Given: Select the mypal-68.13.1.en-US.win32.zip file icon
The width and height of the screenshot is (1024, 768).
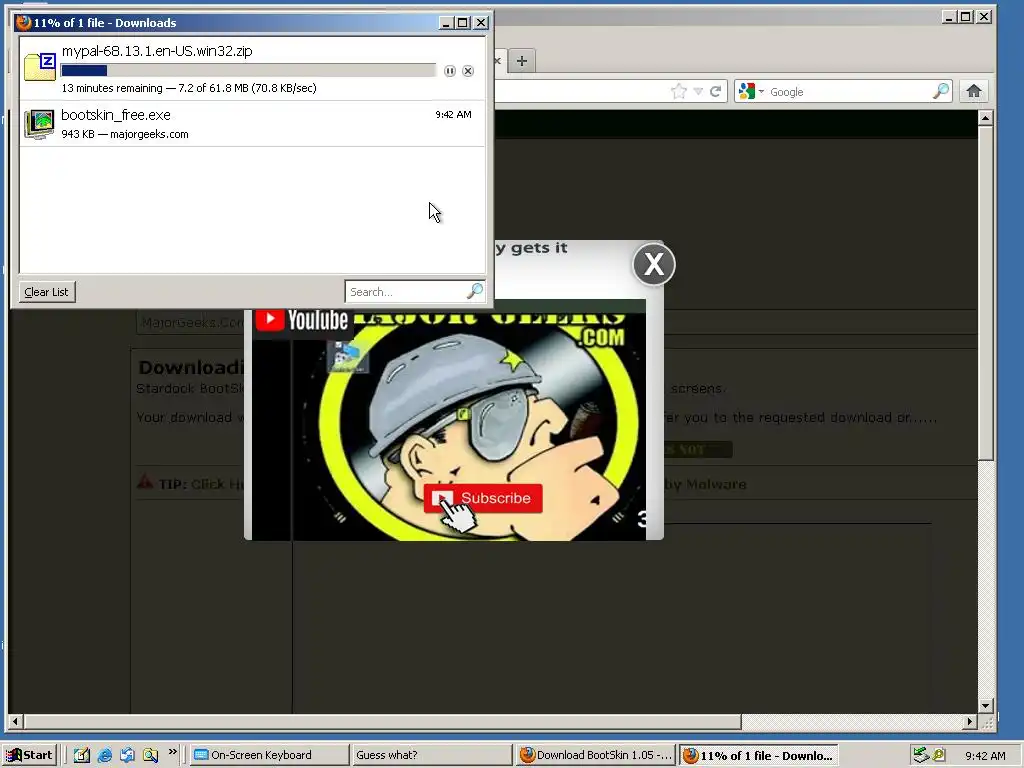Looking at the screenshot, I should [x=40, y=67].
